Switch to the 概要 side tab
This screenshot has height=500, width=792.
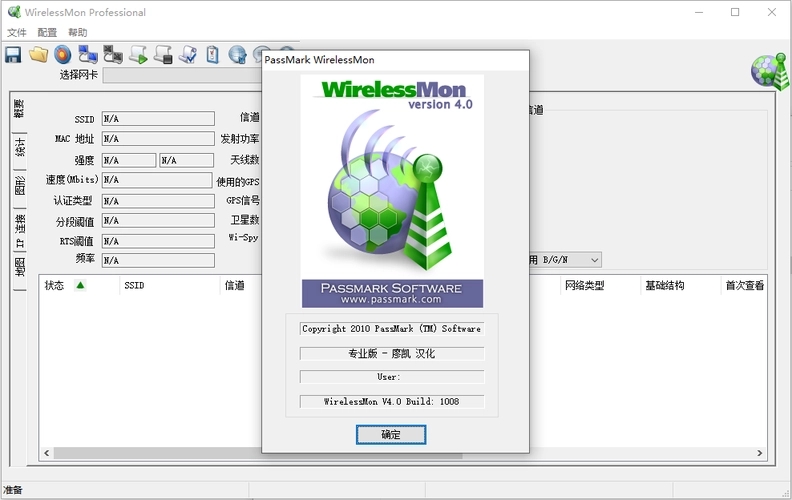pyautogui.click(x=19, y=109)
